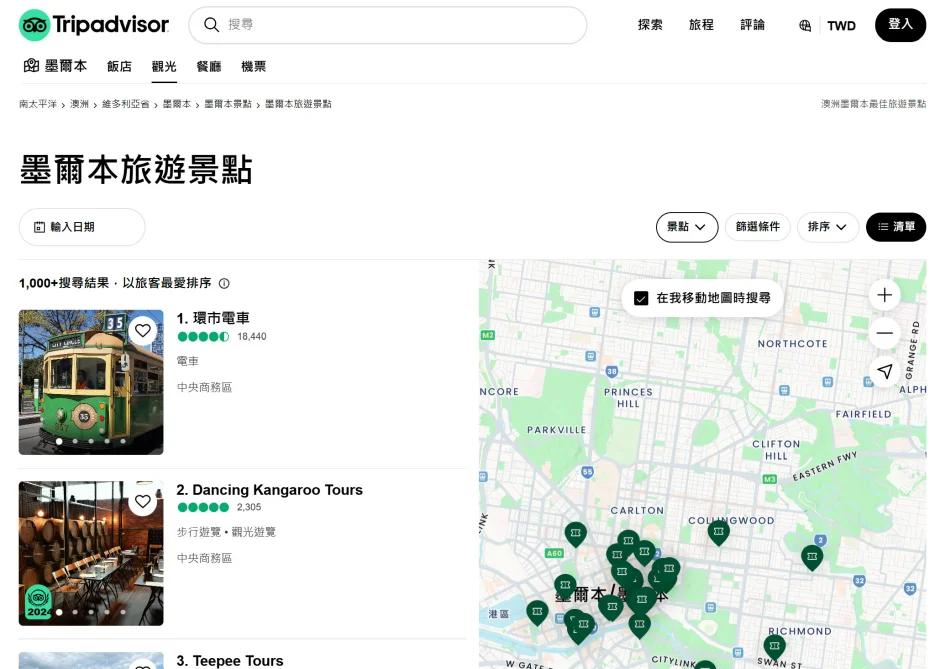Screen dimensions: 950x669
Task: Select the 飯店 tab
Action: (x=119, y=66)
